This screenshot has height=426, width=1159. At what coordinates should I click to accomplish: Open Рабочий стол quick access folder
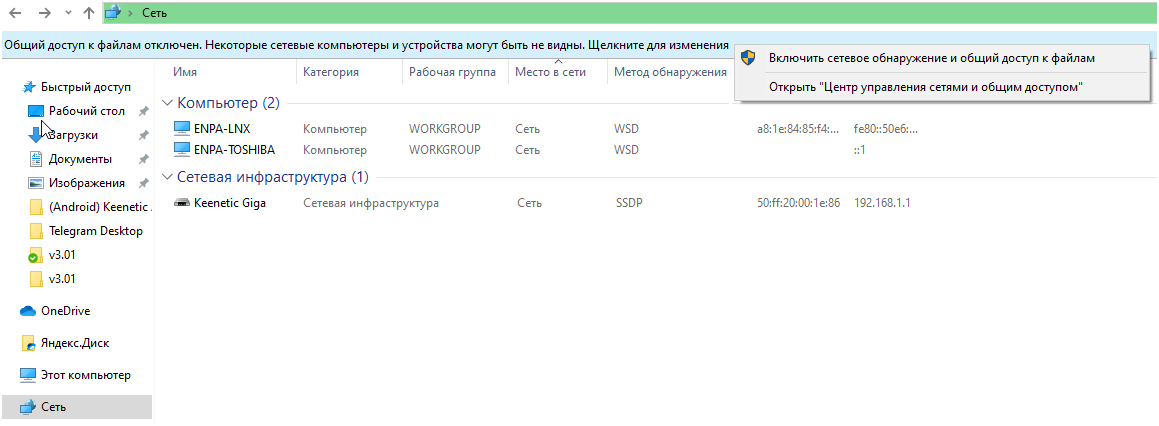coord(86,111)
